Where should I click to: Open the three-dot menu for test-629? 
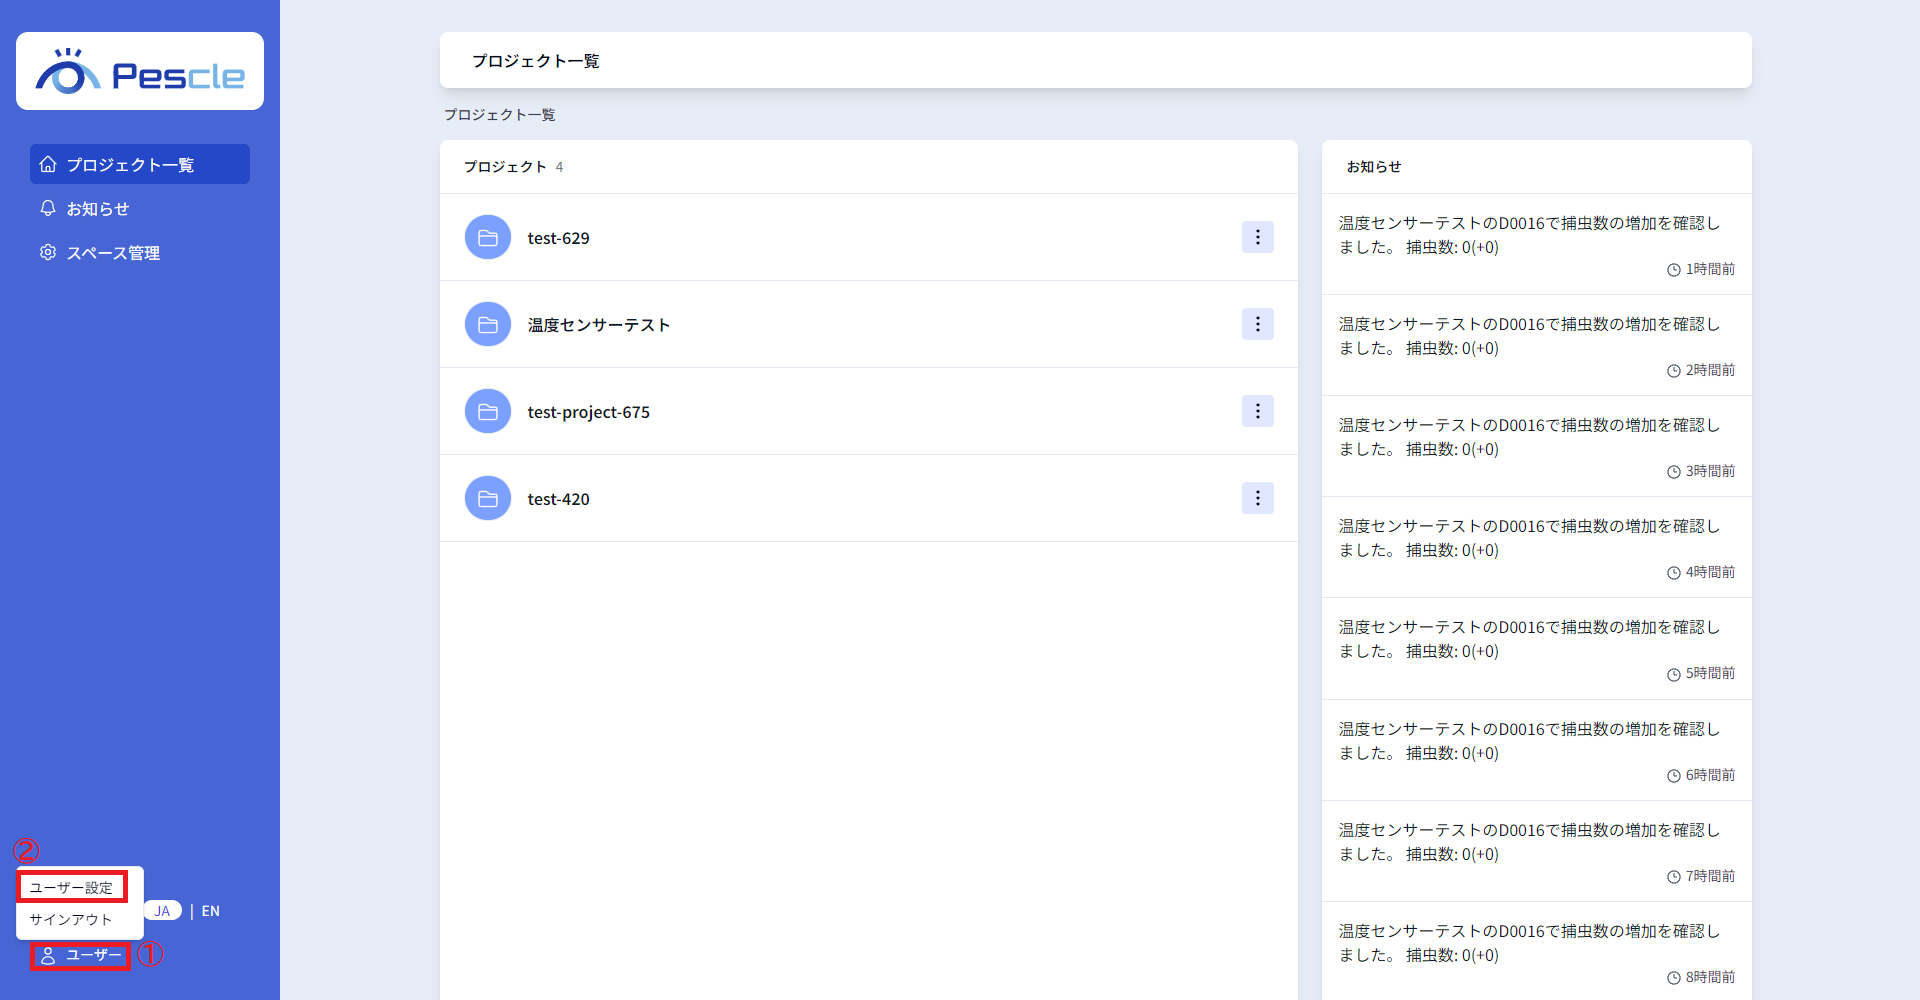pos(1257,237)
